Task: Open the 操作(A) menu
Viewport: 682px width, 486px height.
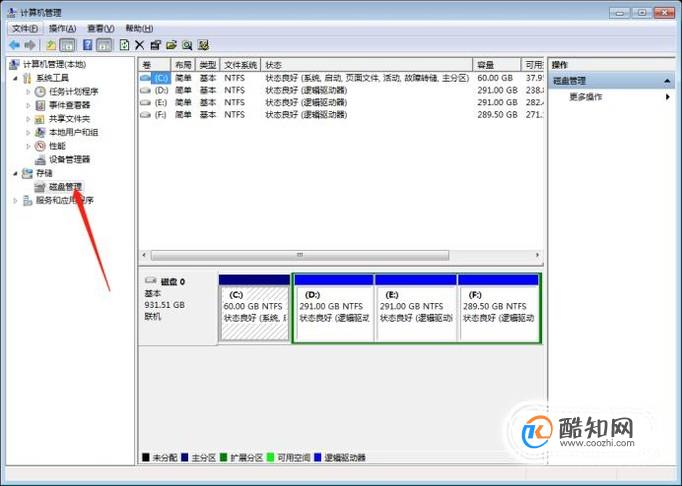Action: pyautogui.click(x=62, y=29)
